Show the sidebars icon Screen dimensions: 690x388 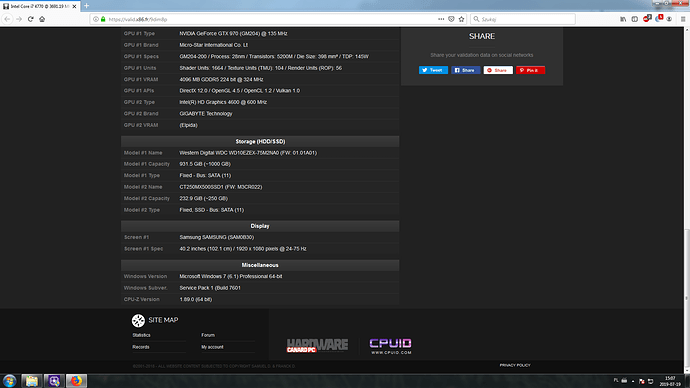[635, 19]
